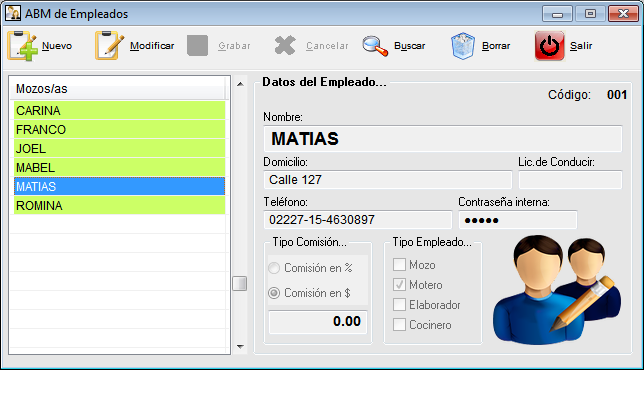
Task: Close the ABM de Empleados window
Action: [623, 14]
